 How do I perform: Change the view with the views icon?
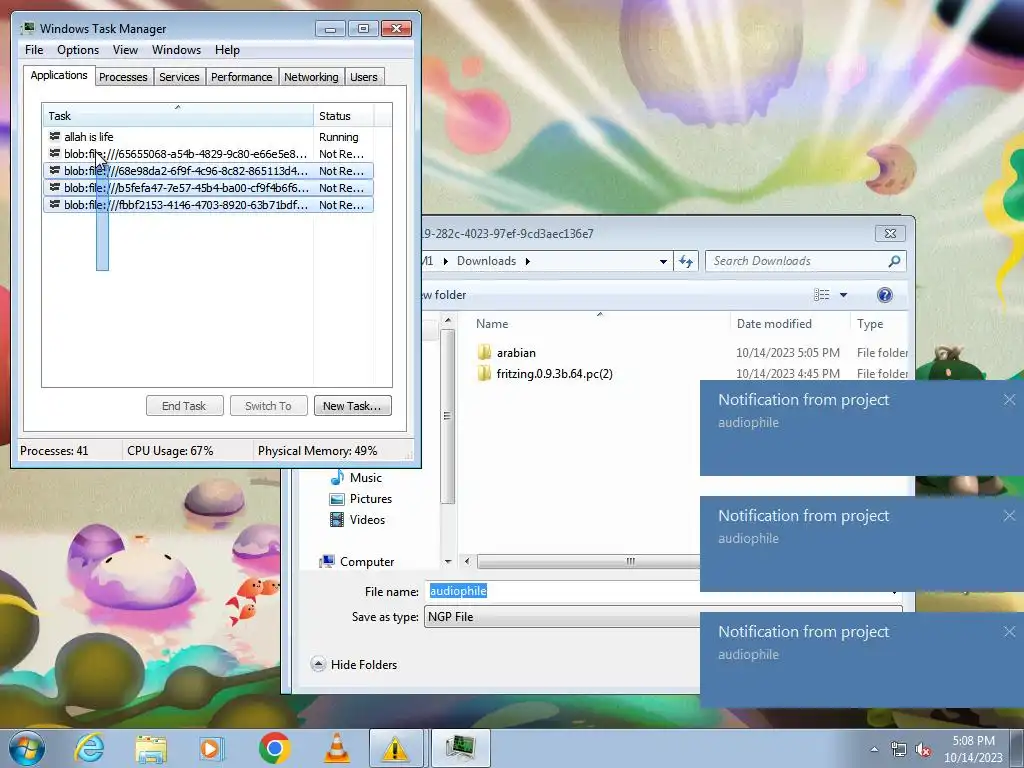pos(822,295)
